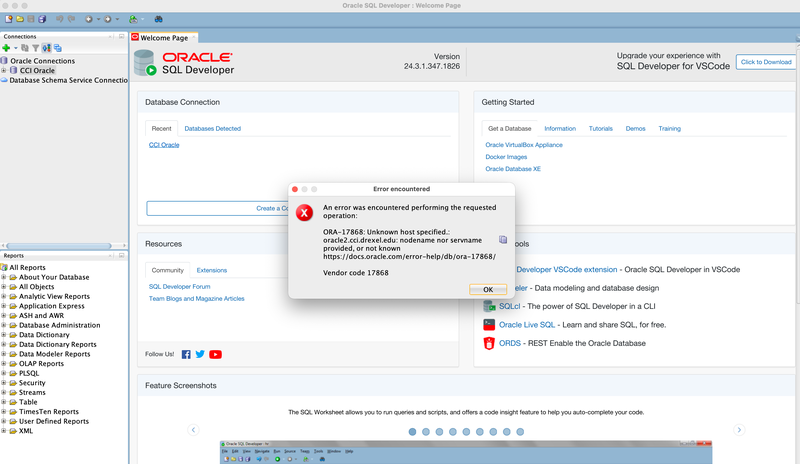
Task: Select the first feature screenshot dot
Action: click(x=412, y=432)
